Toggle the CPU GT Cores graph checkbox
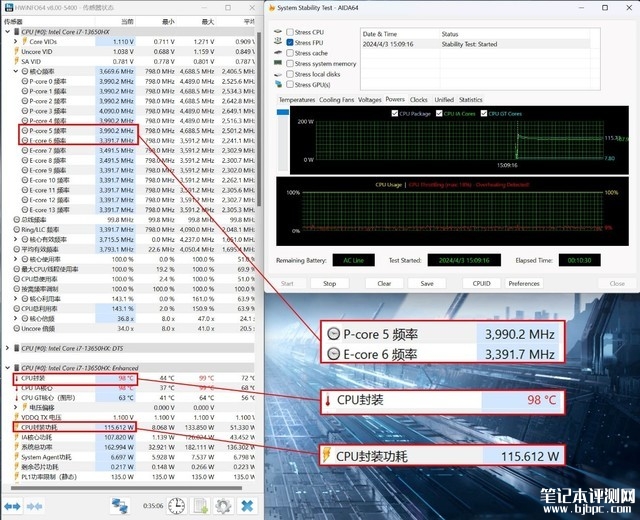Screen dimensions: 640x520 [x=484, y=113]
